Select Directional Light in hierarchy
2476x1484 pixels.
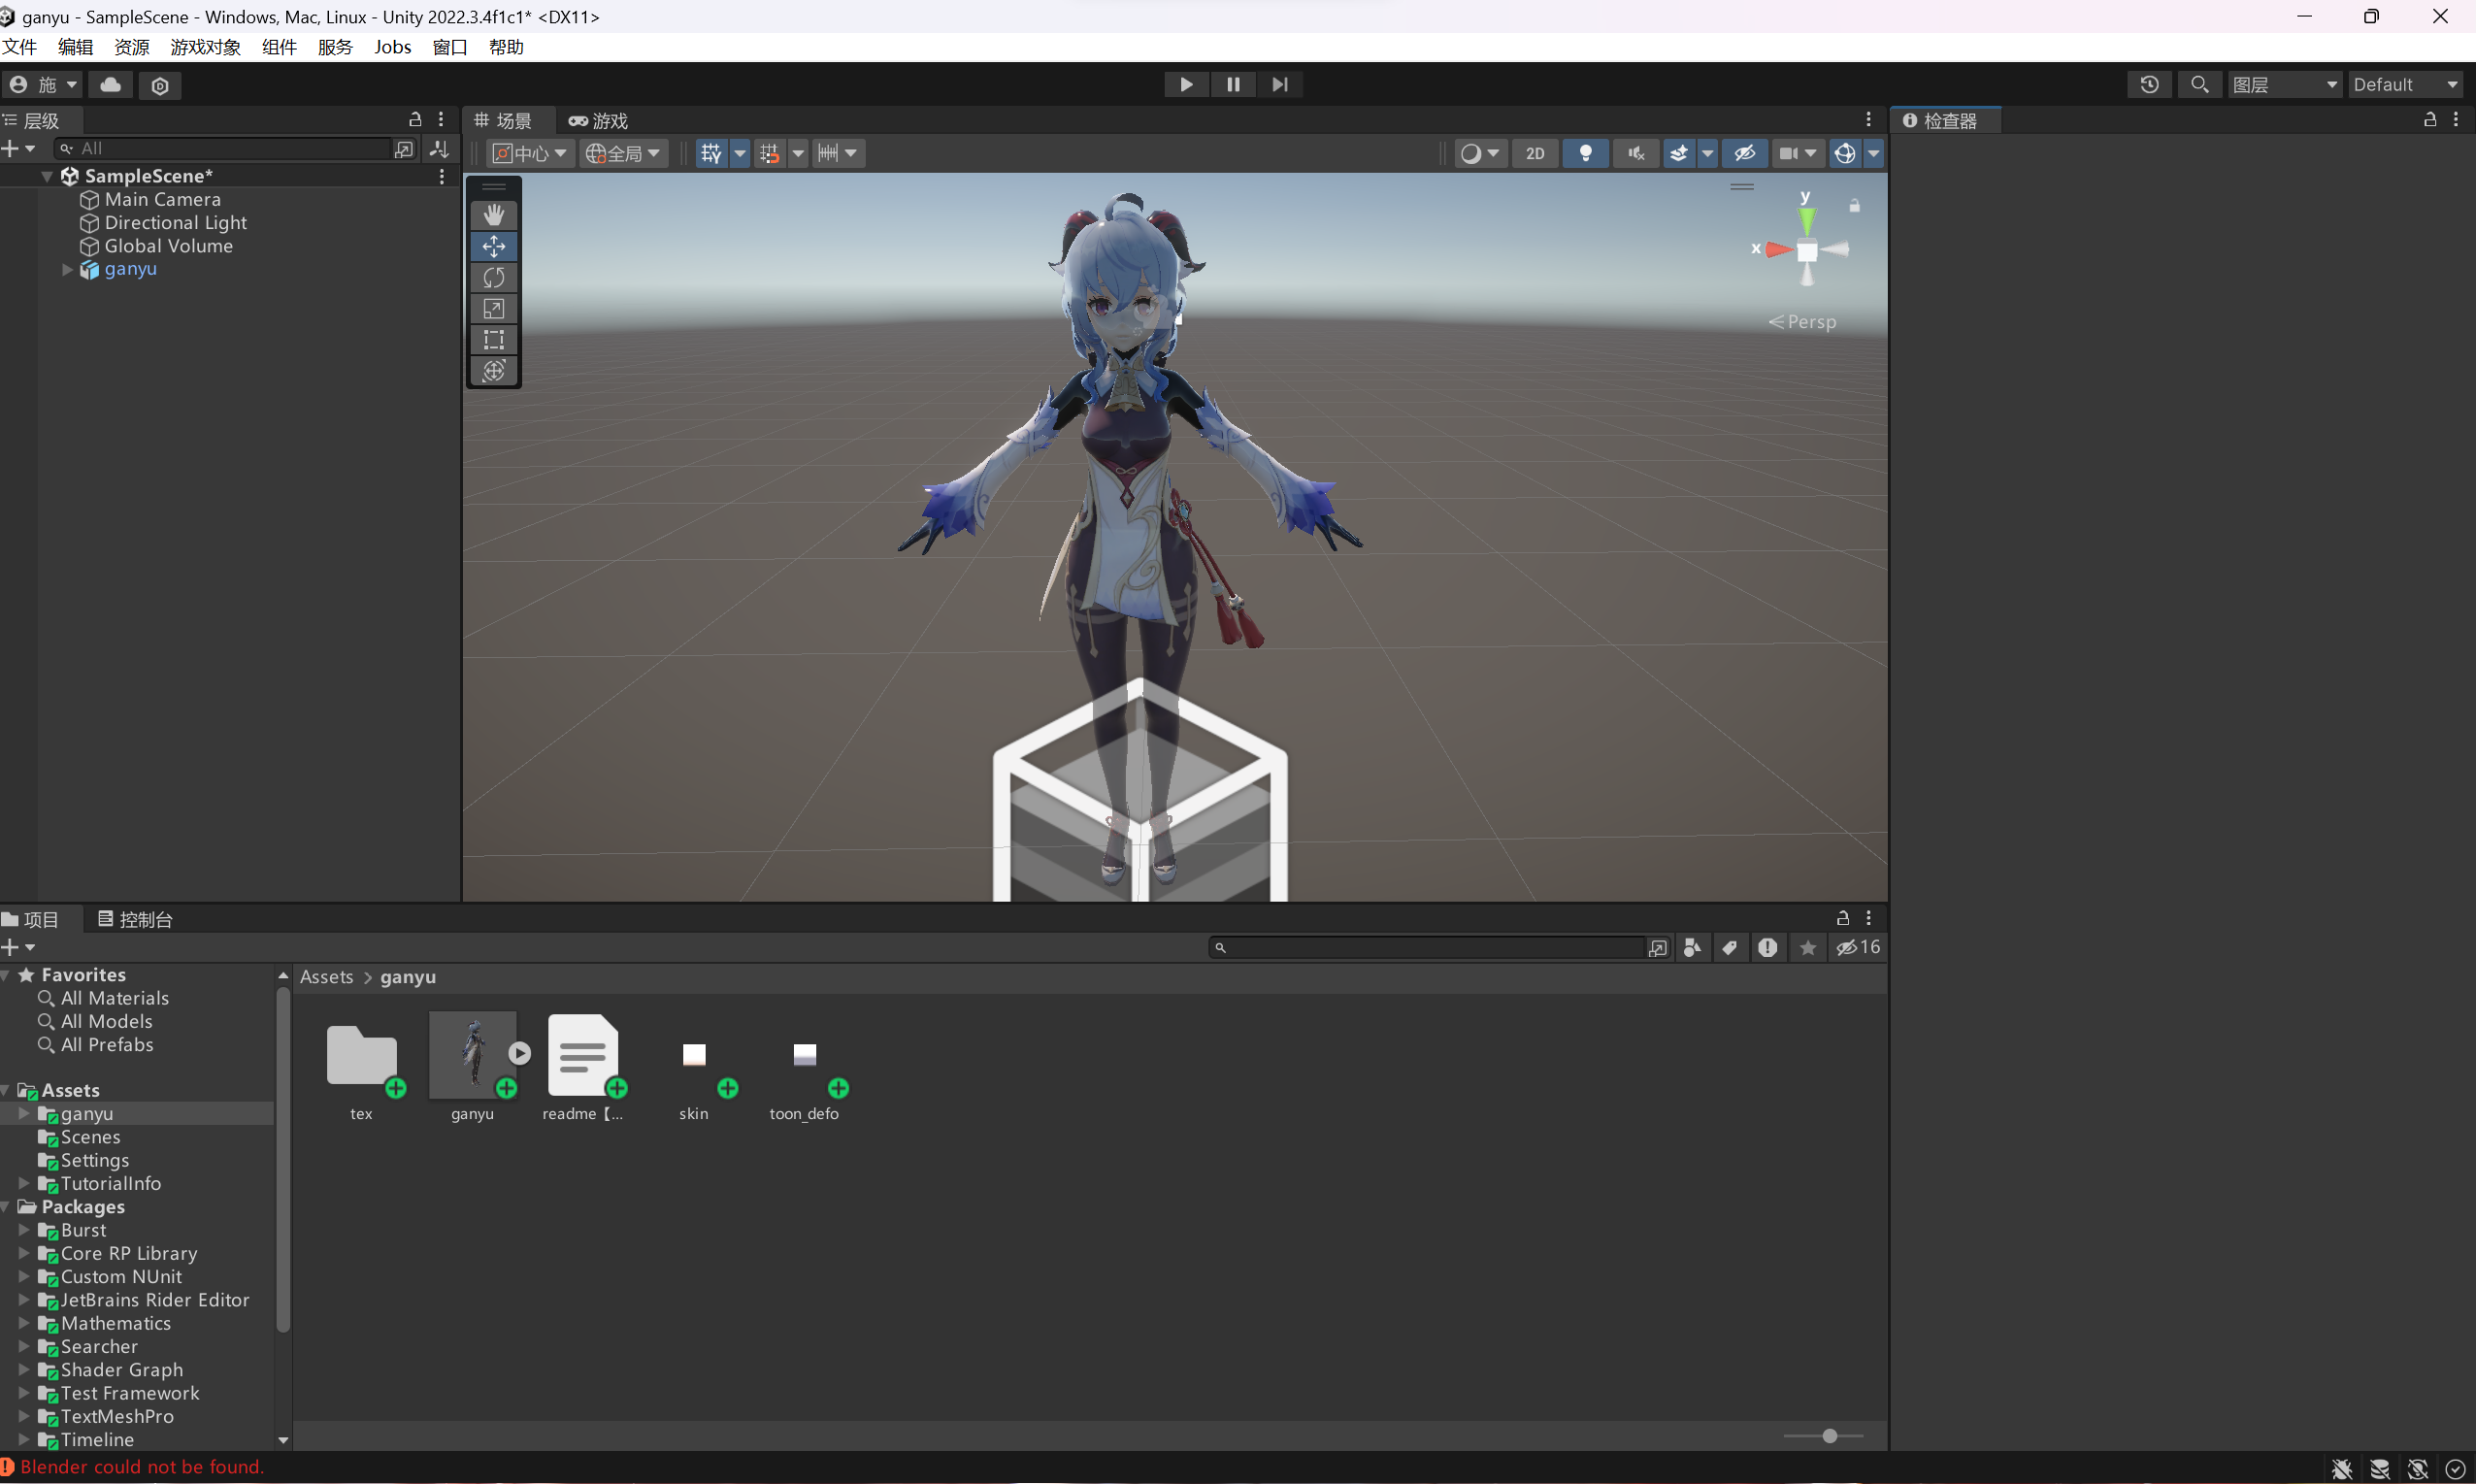tap(175, 223)
